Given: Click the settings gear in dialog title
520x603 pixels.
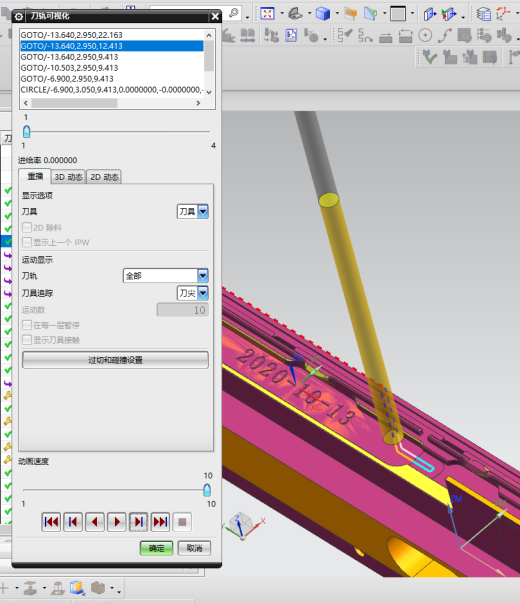Looking at the screenshot, I should point(18,17).
